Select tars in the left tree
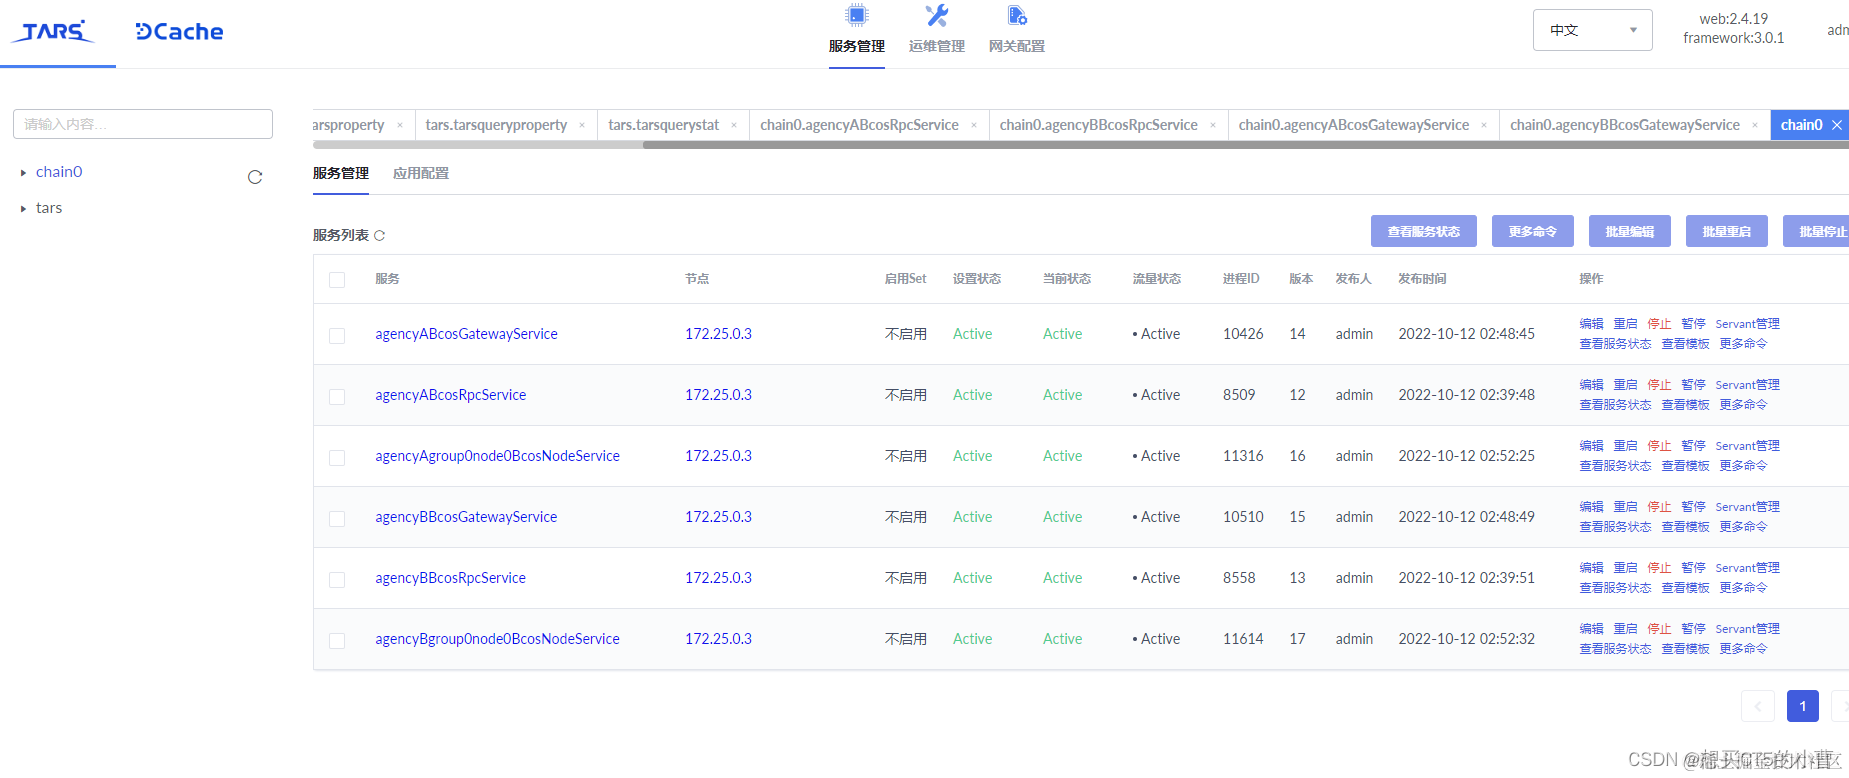Screen dimensions: 1849x778 49,208
